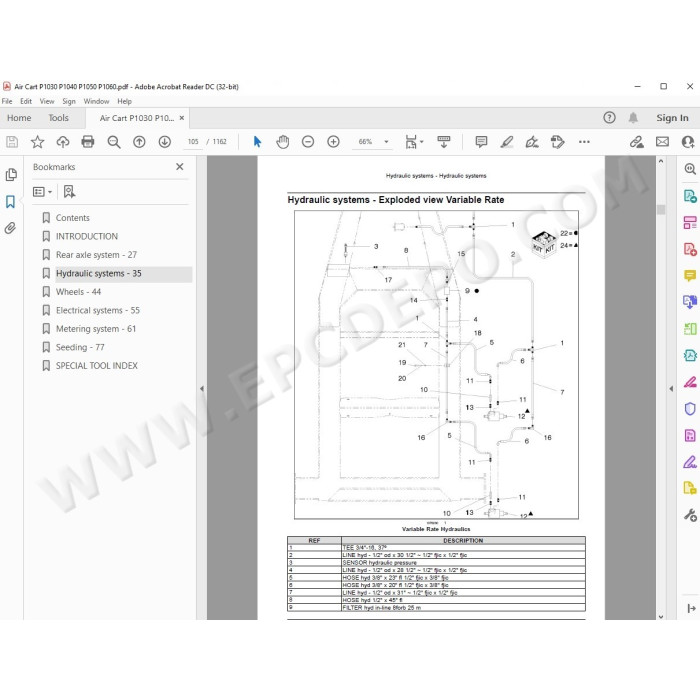Image resolution: width=700 pixels, height=700 pixels.
Task: Zoom out using the minus circle
Action: pyautogui.click(x=308, y=142)
